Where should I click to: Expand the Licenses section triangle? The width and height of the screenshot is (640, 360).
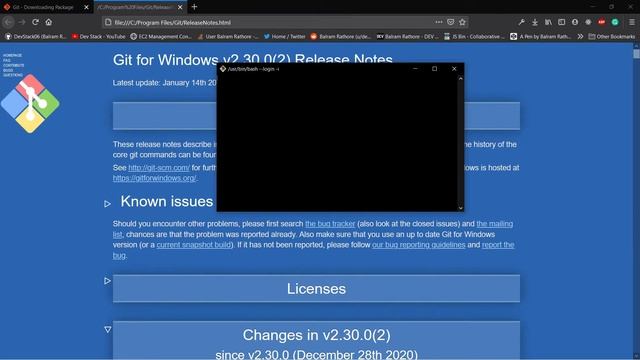[x=107, y=280]
